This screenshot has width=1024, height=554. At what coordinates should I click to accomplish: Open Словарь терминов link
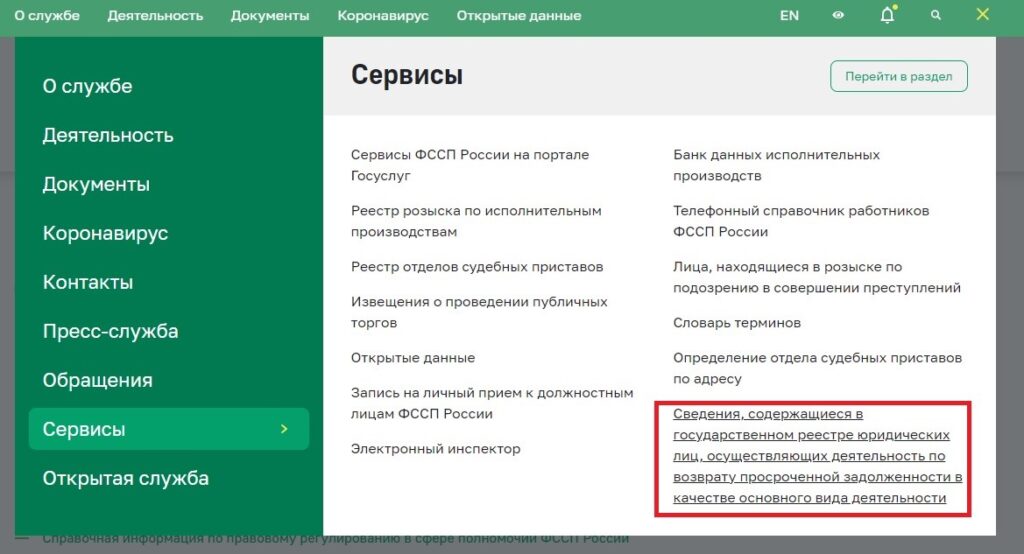tap(736, 323)
